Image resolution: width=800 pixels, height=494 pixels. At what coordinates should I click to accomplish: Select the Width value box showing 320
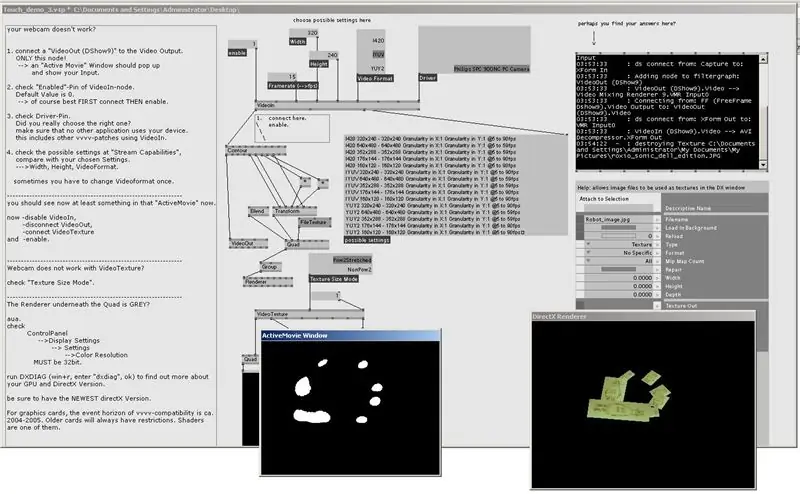[304, 33]
